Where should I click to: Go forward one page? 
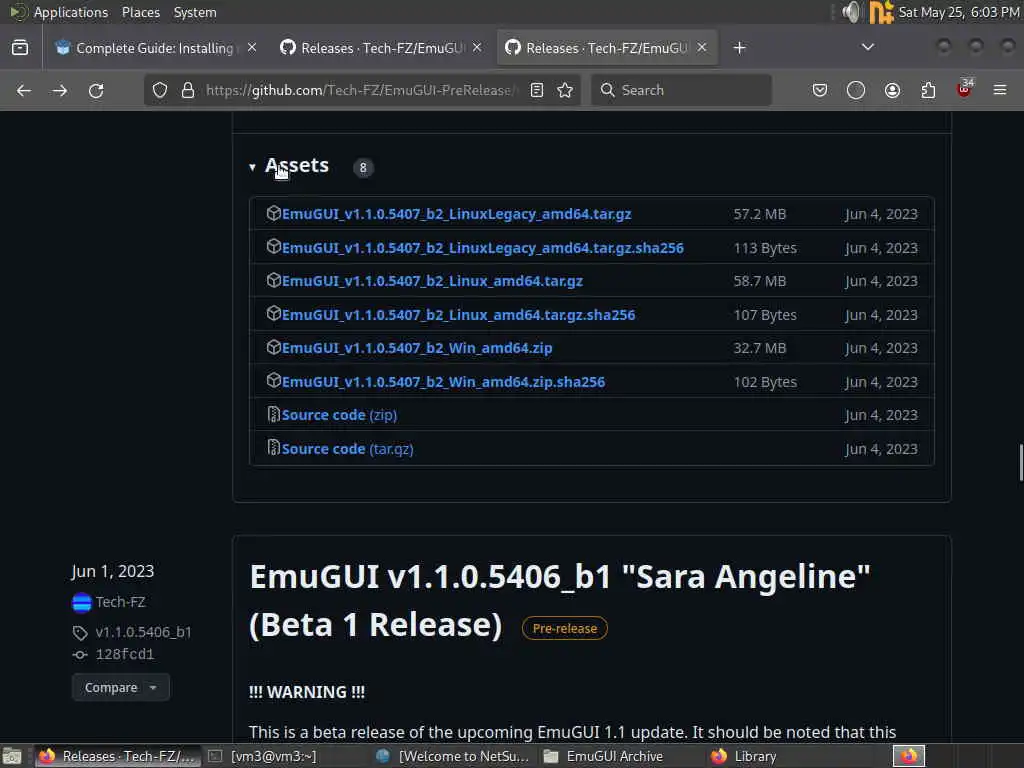click(x=60, y=90)
